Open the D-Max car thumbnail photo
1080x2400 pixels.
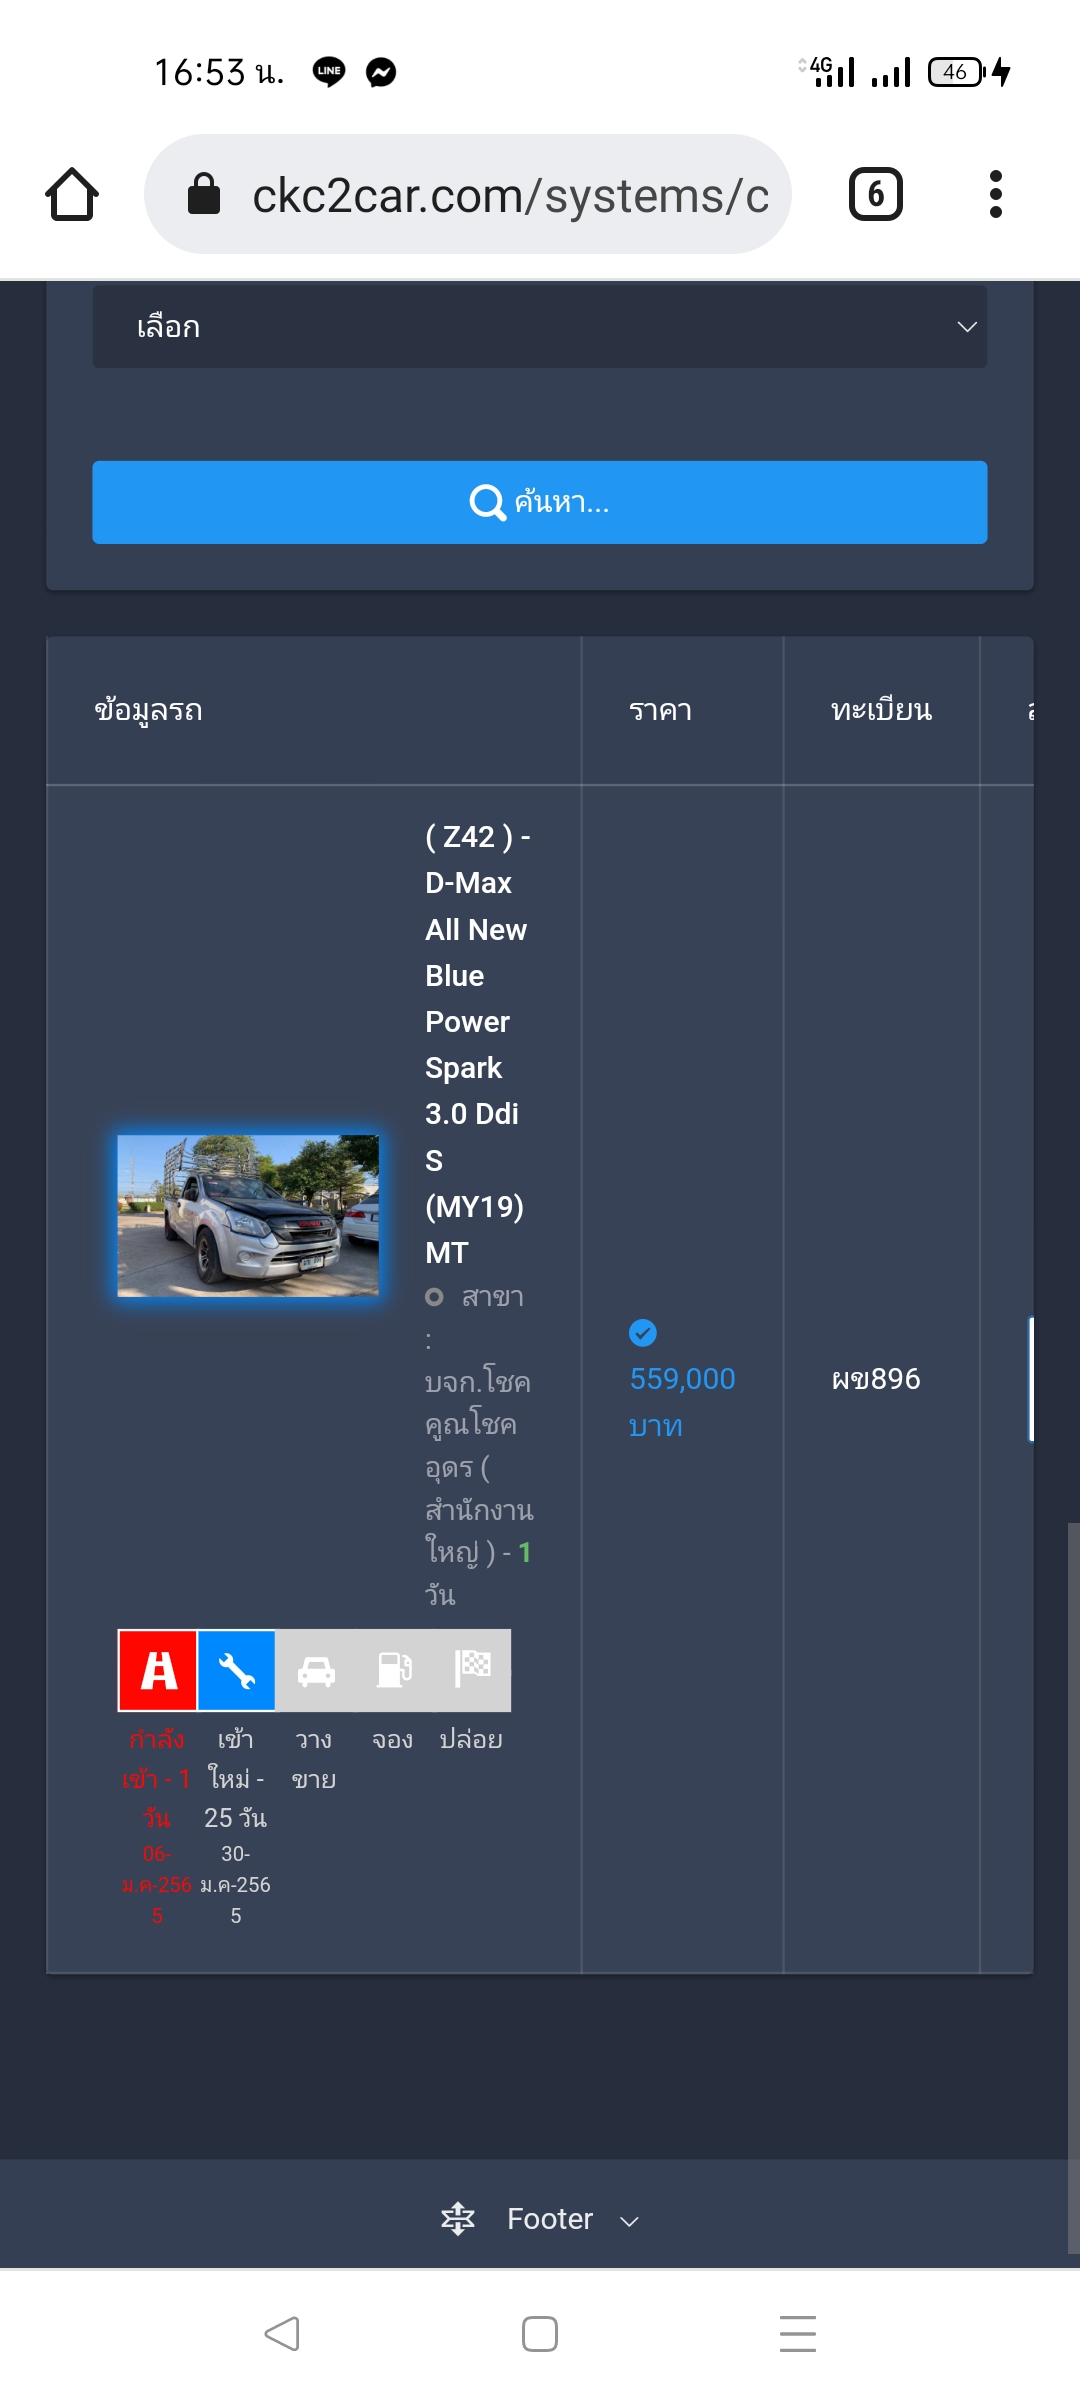click(248, 1216)
